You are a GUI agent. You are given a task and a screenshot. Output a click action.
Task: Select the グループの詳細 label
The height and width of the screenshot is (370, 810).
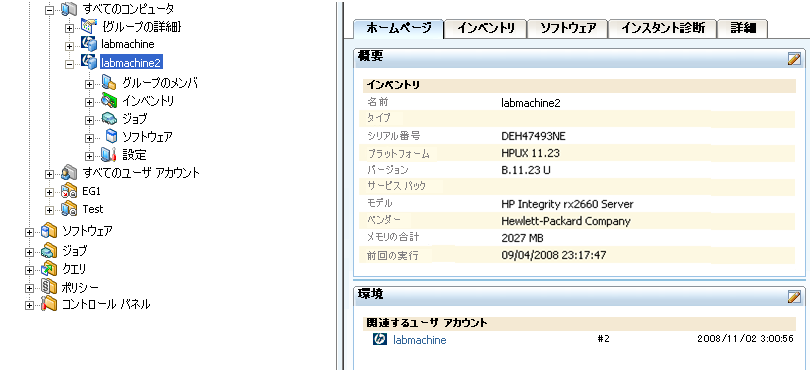(141, 26)
